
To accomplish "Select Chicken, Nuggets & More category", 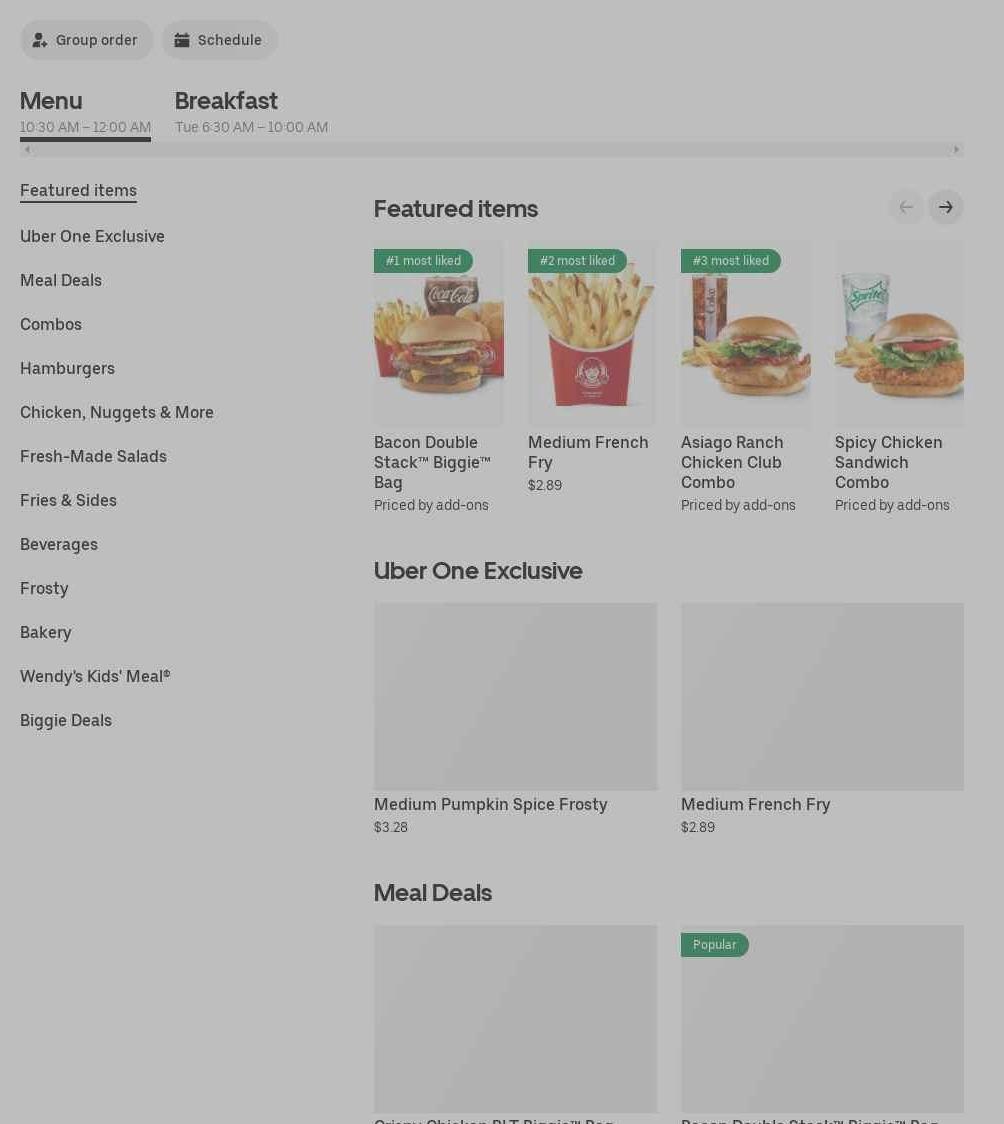I will point(117,412).
